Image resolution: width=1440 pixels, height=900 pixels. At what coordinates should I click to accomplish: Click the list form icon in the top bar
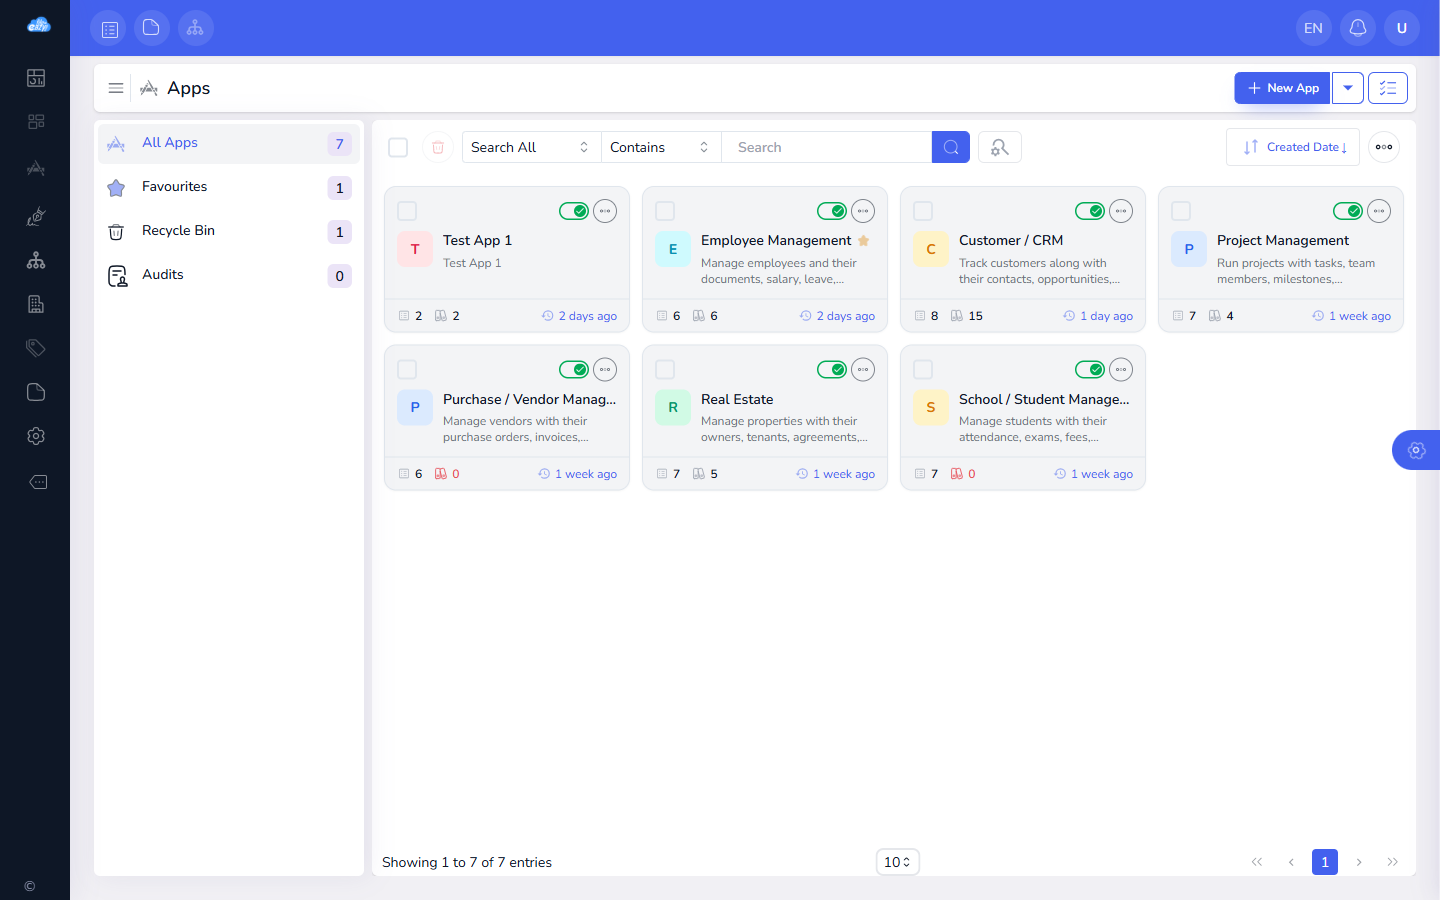[x=108, y=28]
